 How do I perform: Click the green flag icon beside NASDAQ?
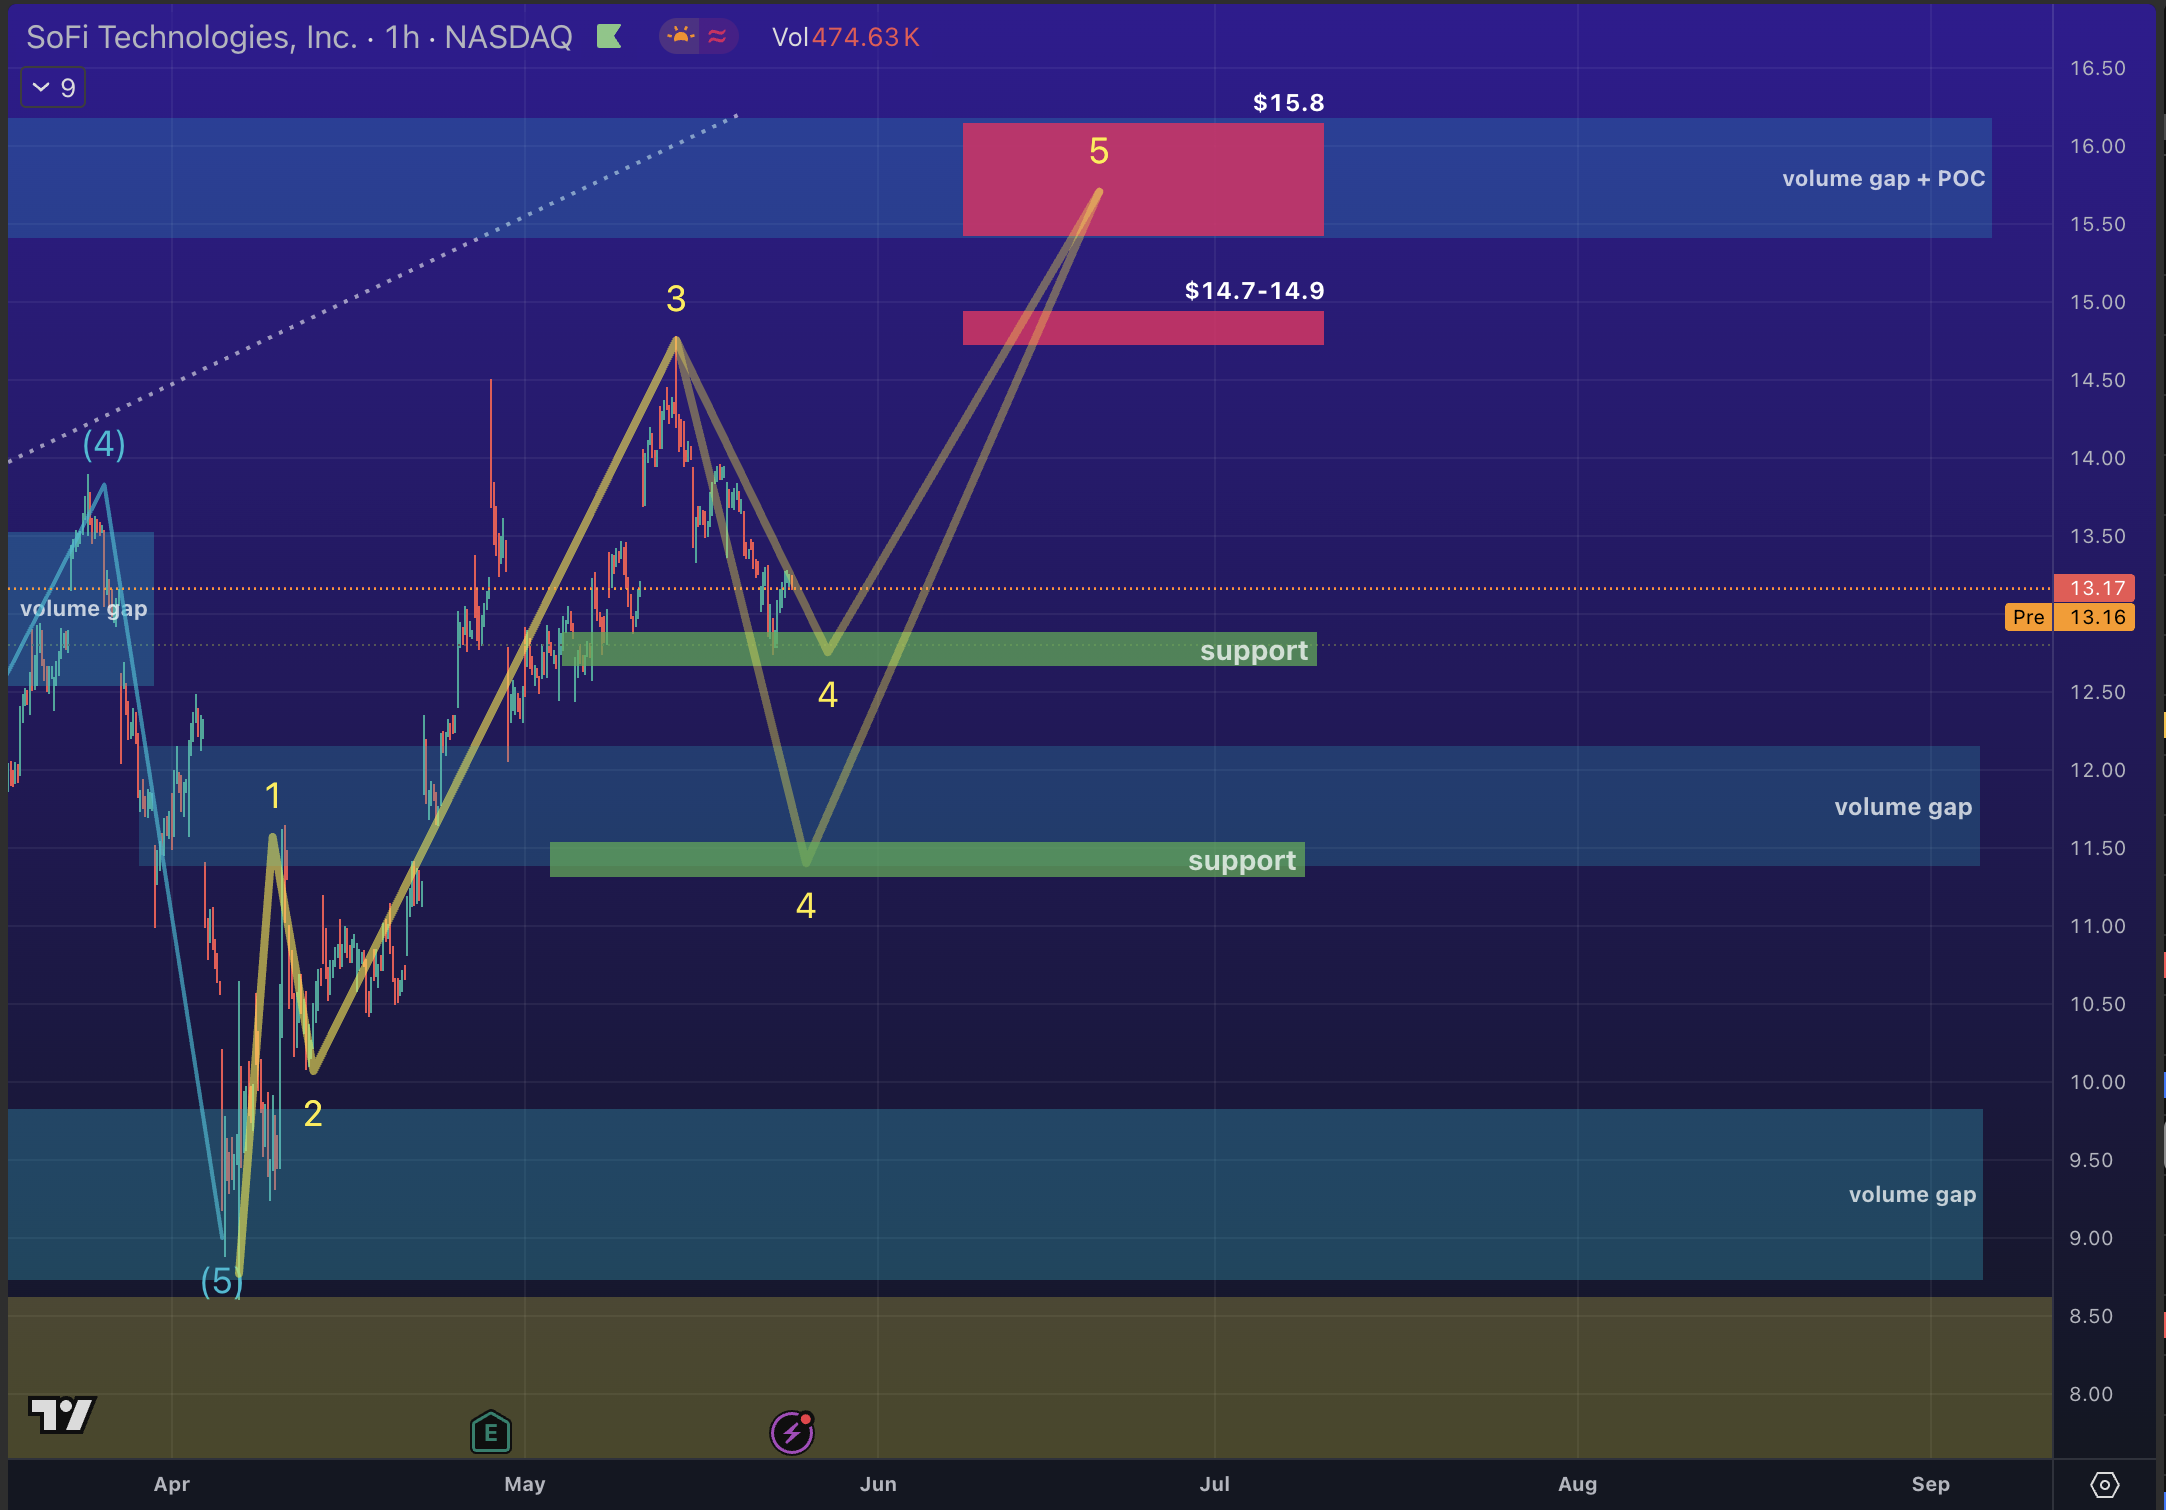[609, 37]
